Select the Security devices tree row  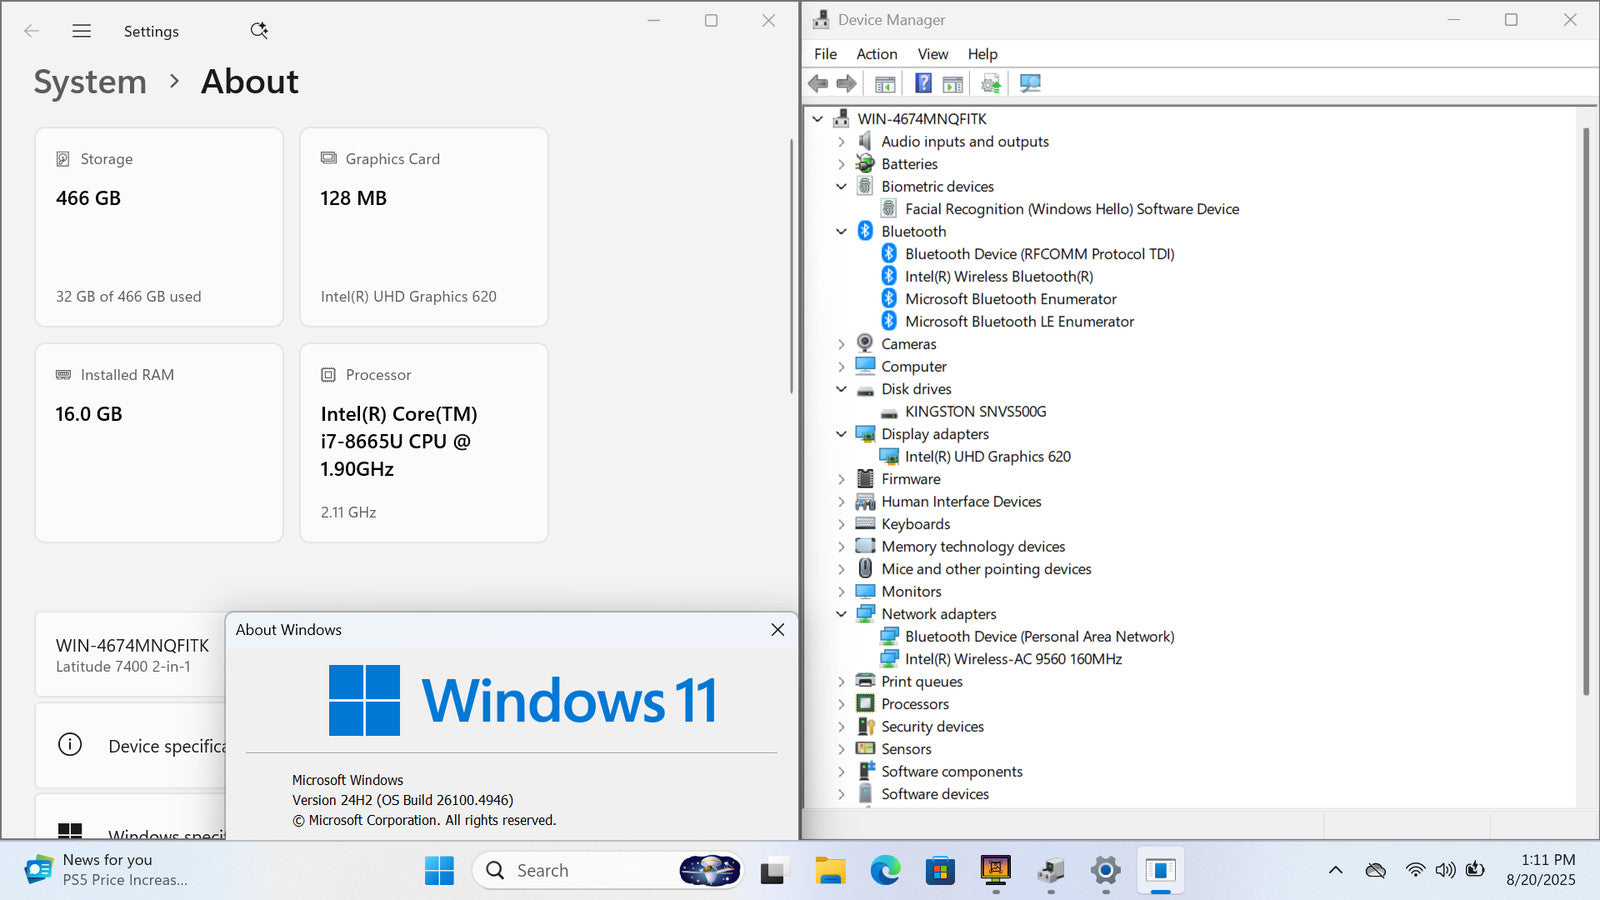tap(932, 727)
